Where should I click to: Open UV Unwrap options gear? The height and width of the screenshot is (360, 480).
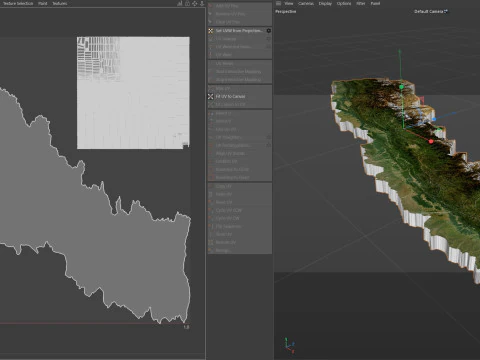click(269, 39)
